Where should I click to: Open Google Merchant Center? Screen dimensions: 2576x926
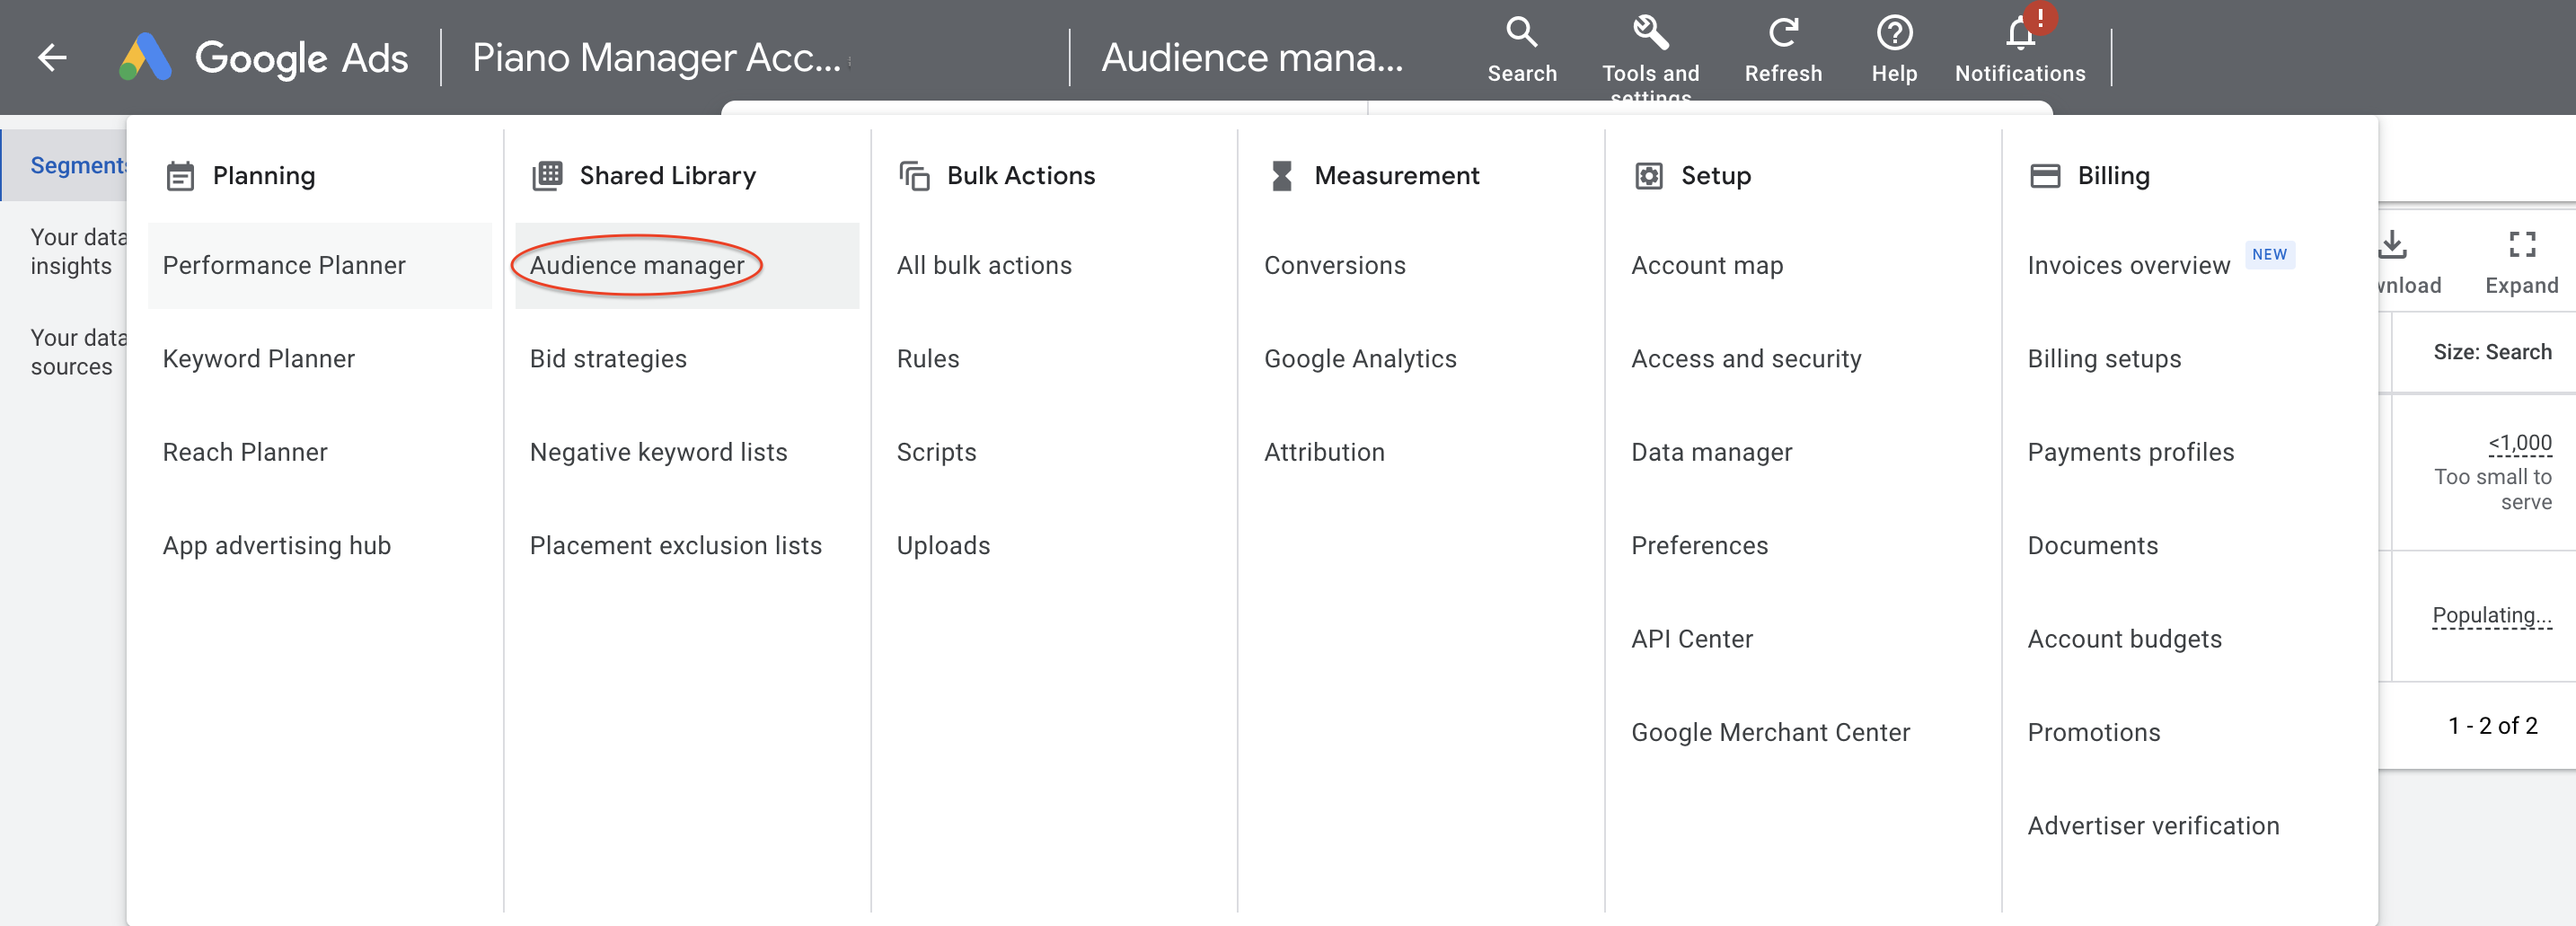coord(1770,732)
